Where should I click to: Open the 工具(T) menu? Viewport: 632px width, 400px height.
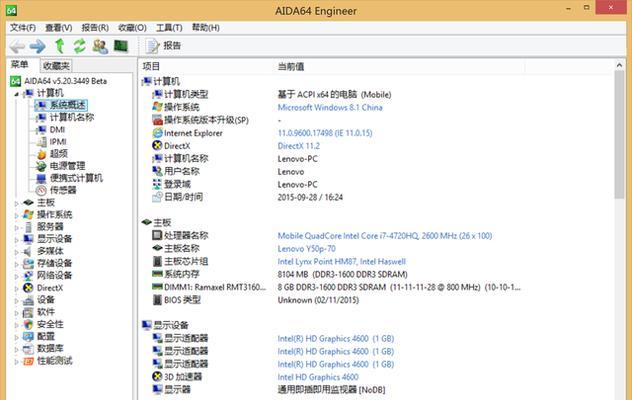pos(169,27)
